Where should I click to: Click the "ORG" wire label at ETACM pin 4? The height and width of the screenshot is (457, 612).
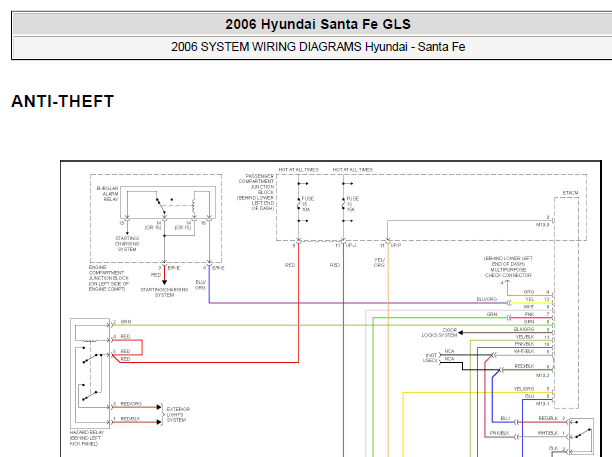click(x=529, y=292)
